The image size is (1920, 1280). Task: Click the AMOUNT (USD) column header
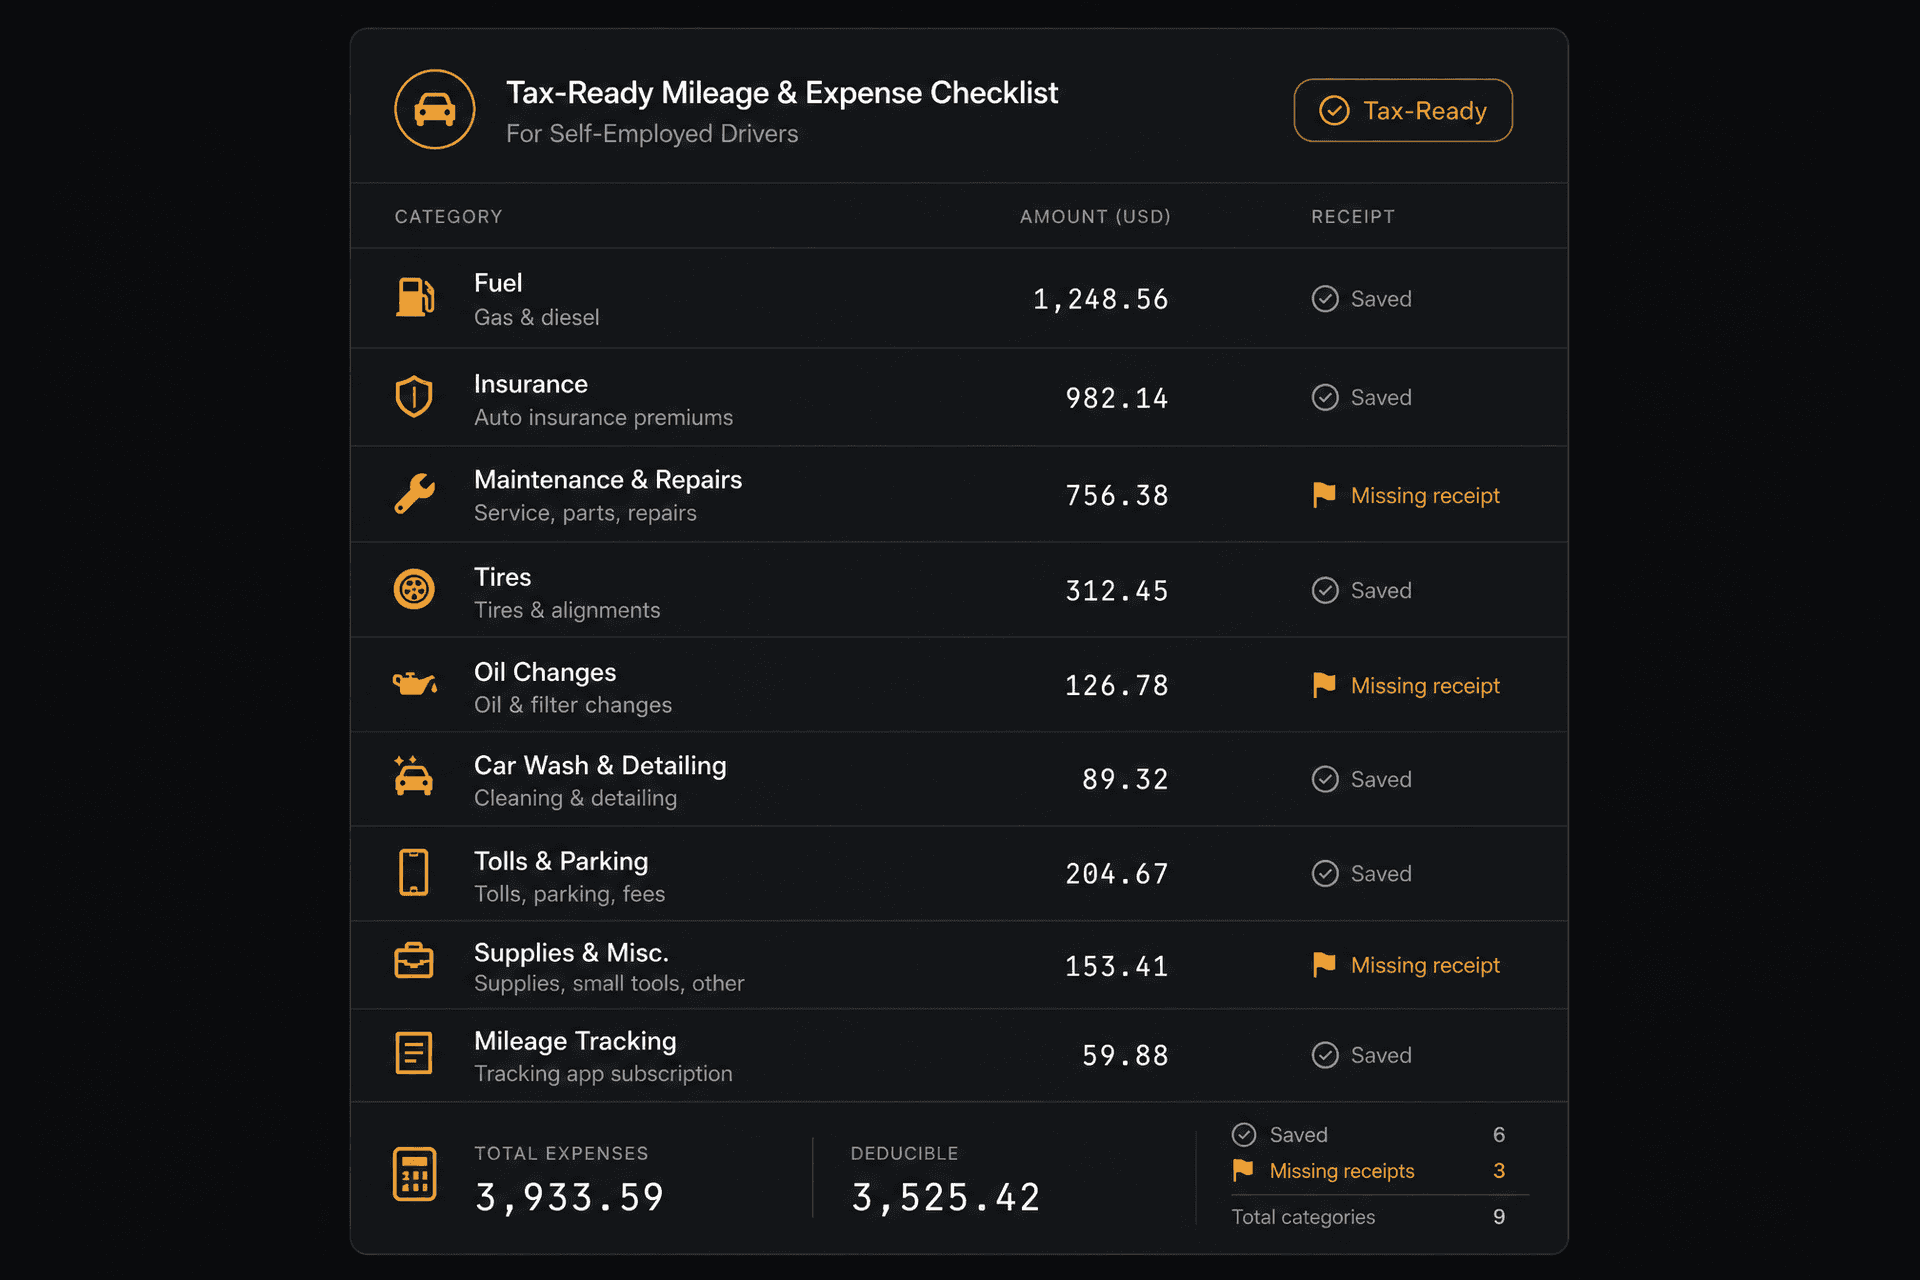pyautogui.click(x=1095, y=217)
